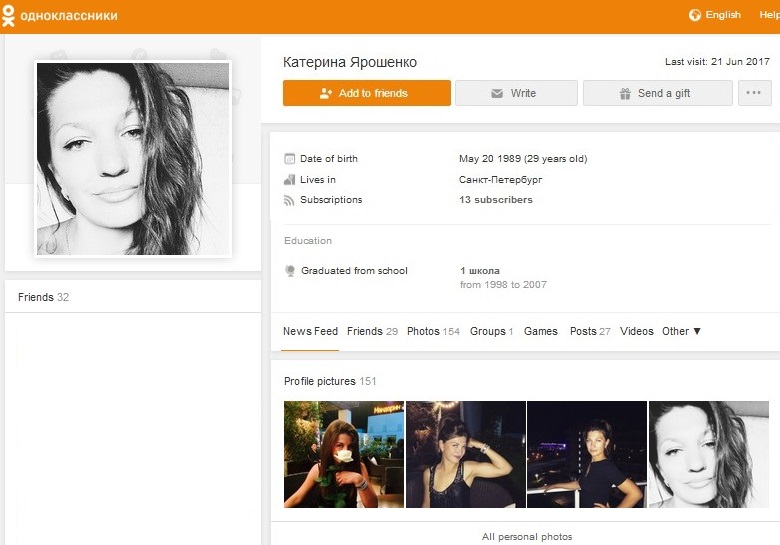Open the night balcony photo
The width and height of the screenshot is (780, 545).
587,454
